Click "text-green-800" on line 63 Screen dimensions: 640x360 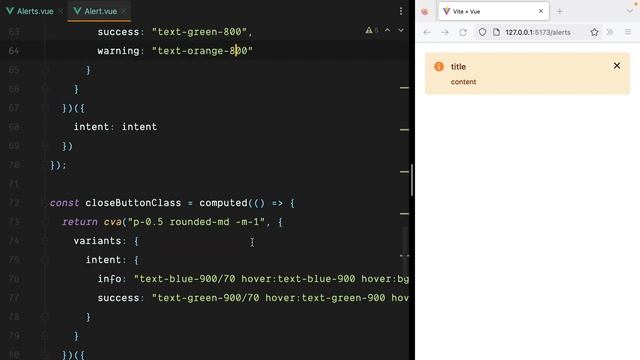pyautogui.click(x=200, y=32)
